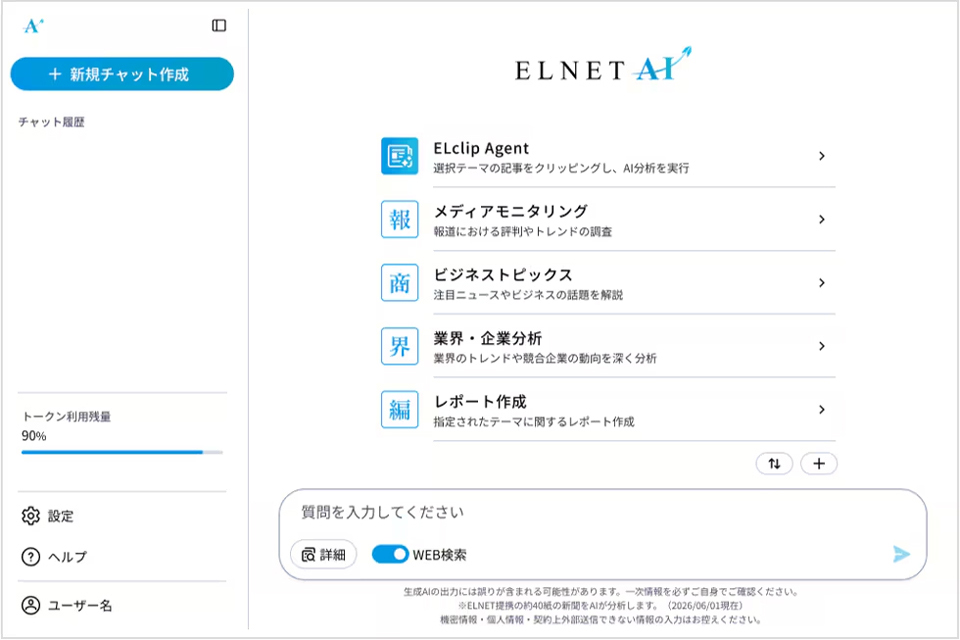Click the plus add button below list
This screenshot has width=960, height=640.
(819, 464)
